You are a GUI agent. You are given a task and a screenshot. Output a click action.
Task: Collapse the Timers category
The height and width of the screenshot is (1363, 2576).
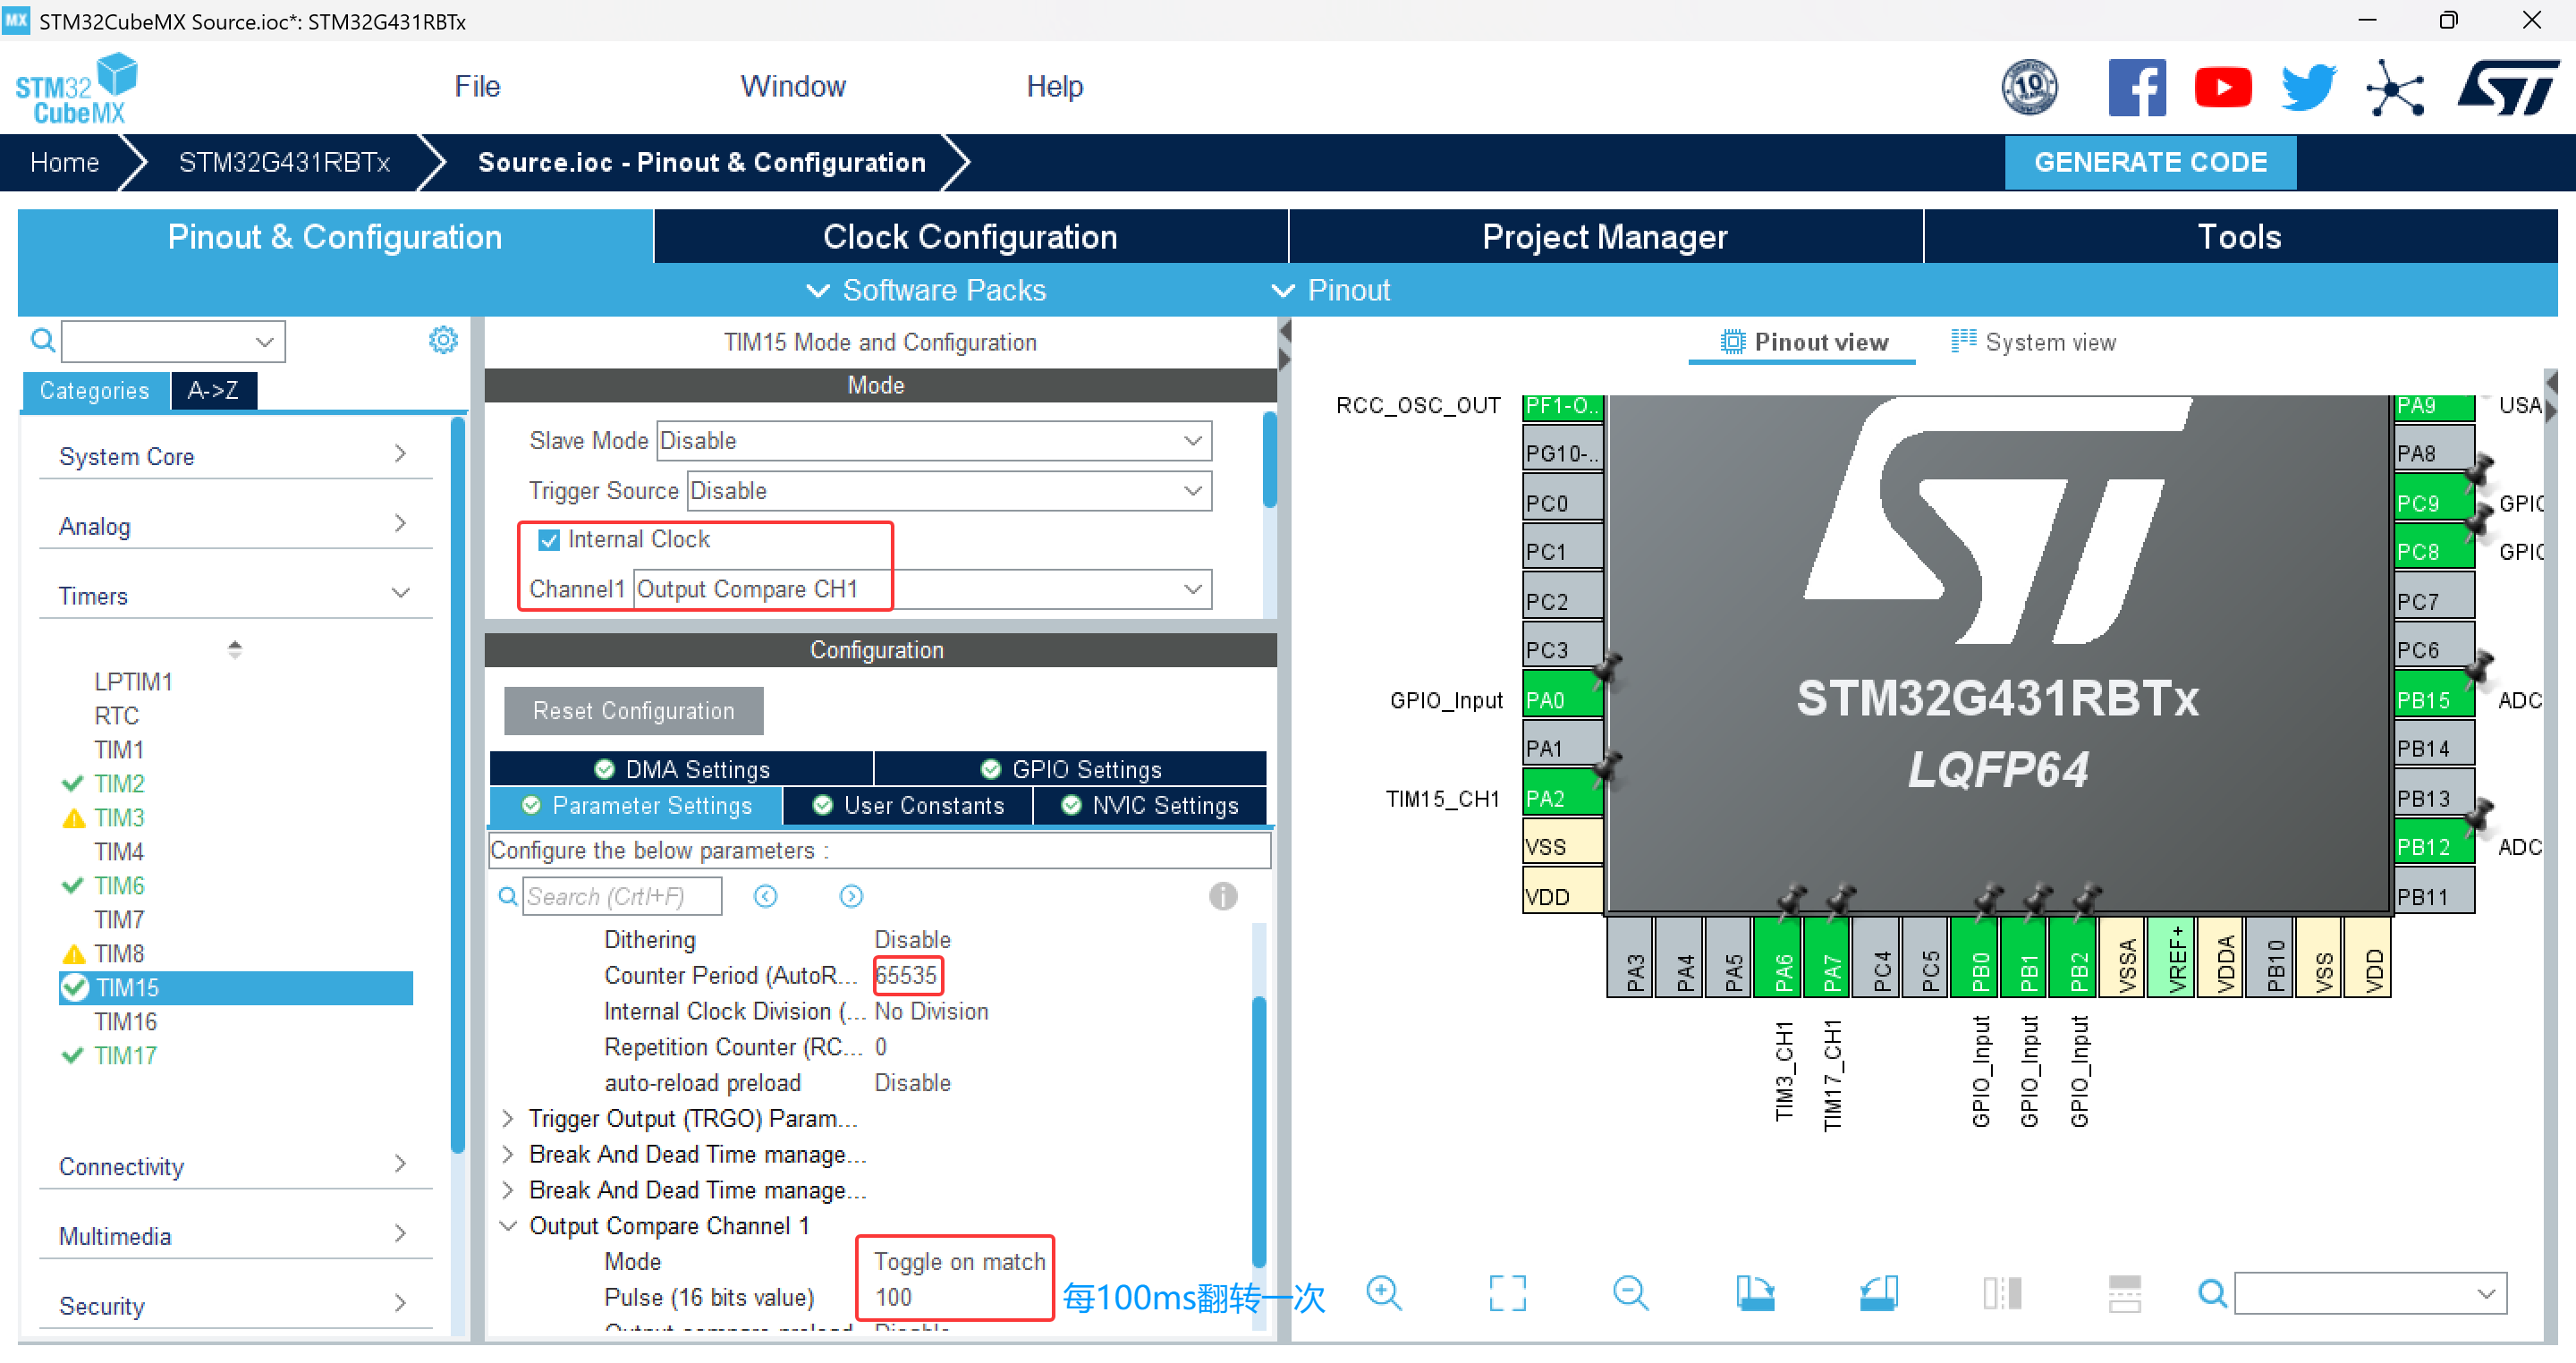coord(236,596)
